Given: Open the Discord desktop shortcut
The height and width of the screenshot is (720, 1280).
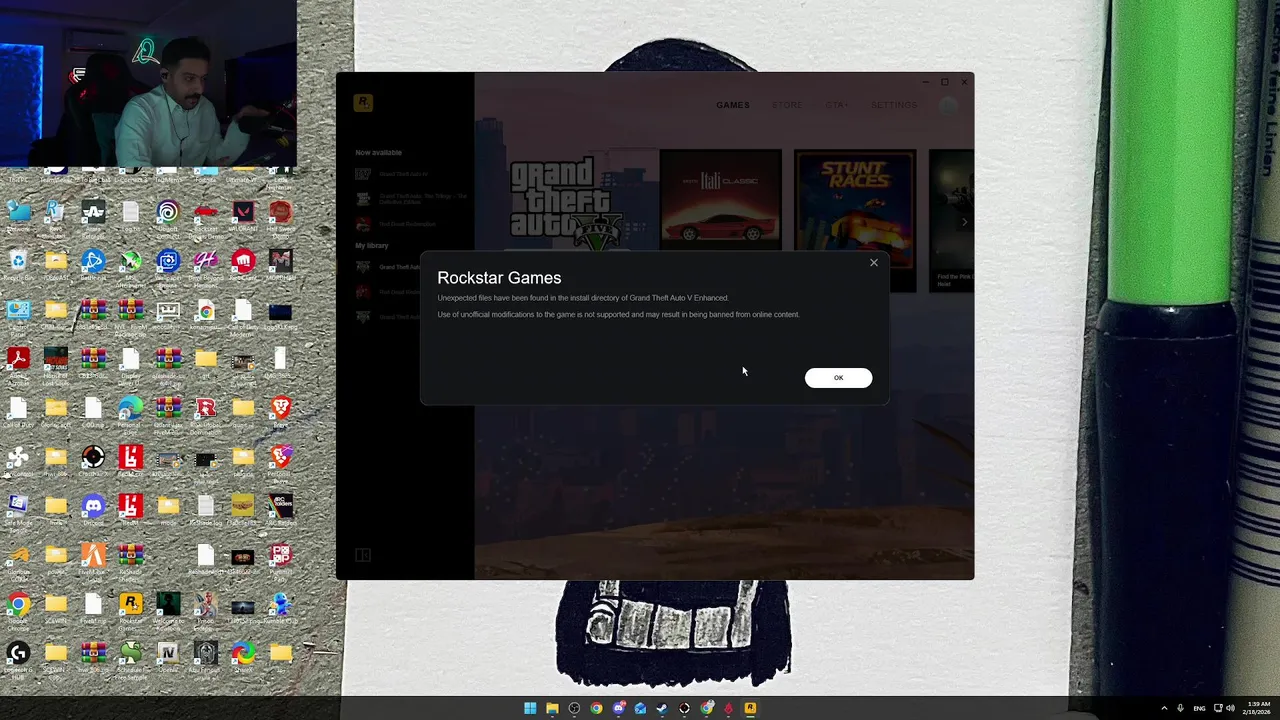Looking at the screenshot, I should tap(93, 506).
